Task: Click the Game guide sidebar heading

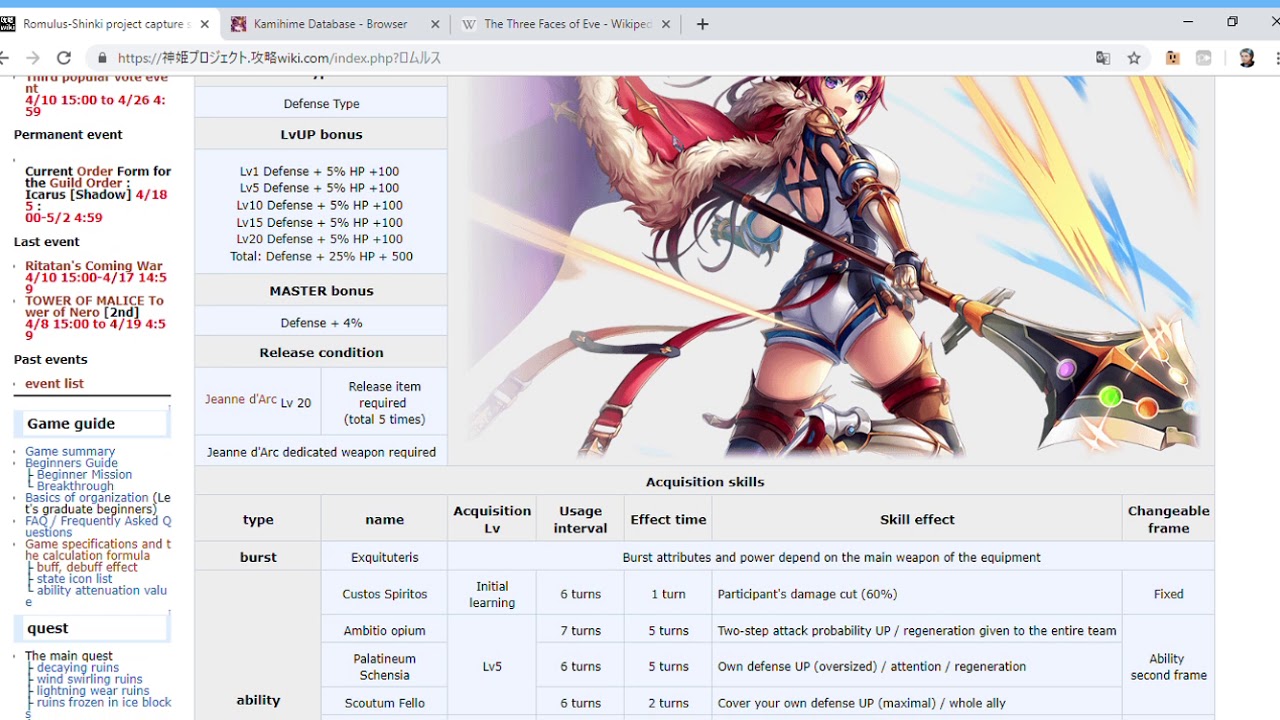Action: 92,424
